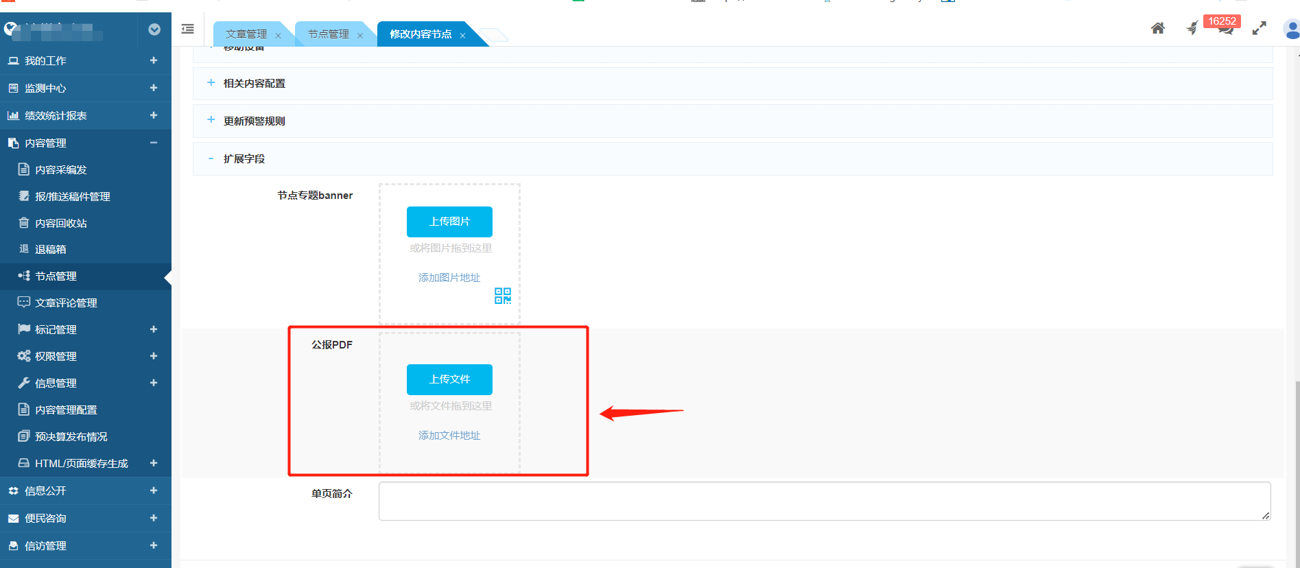The height and width of the screenshot is (568, 1300).
Task: Select the 修改内容节点 tab
Action: tap(421, 34)
